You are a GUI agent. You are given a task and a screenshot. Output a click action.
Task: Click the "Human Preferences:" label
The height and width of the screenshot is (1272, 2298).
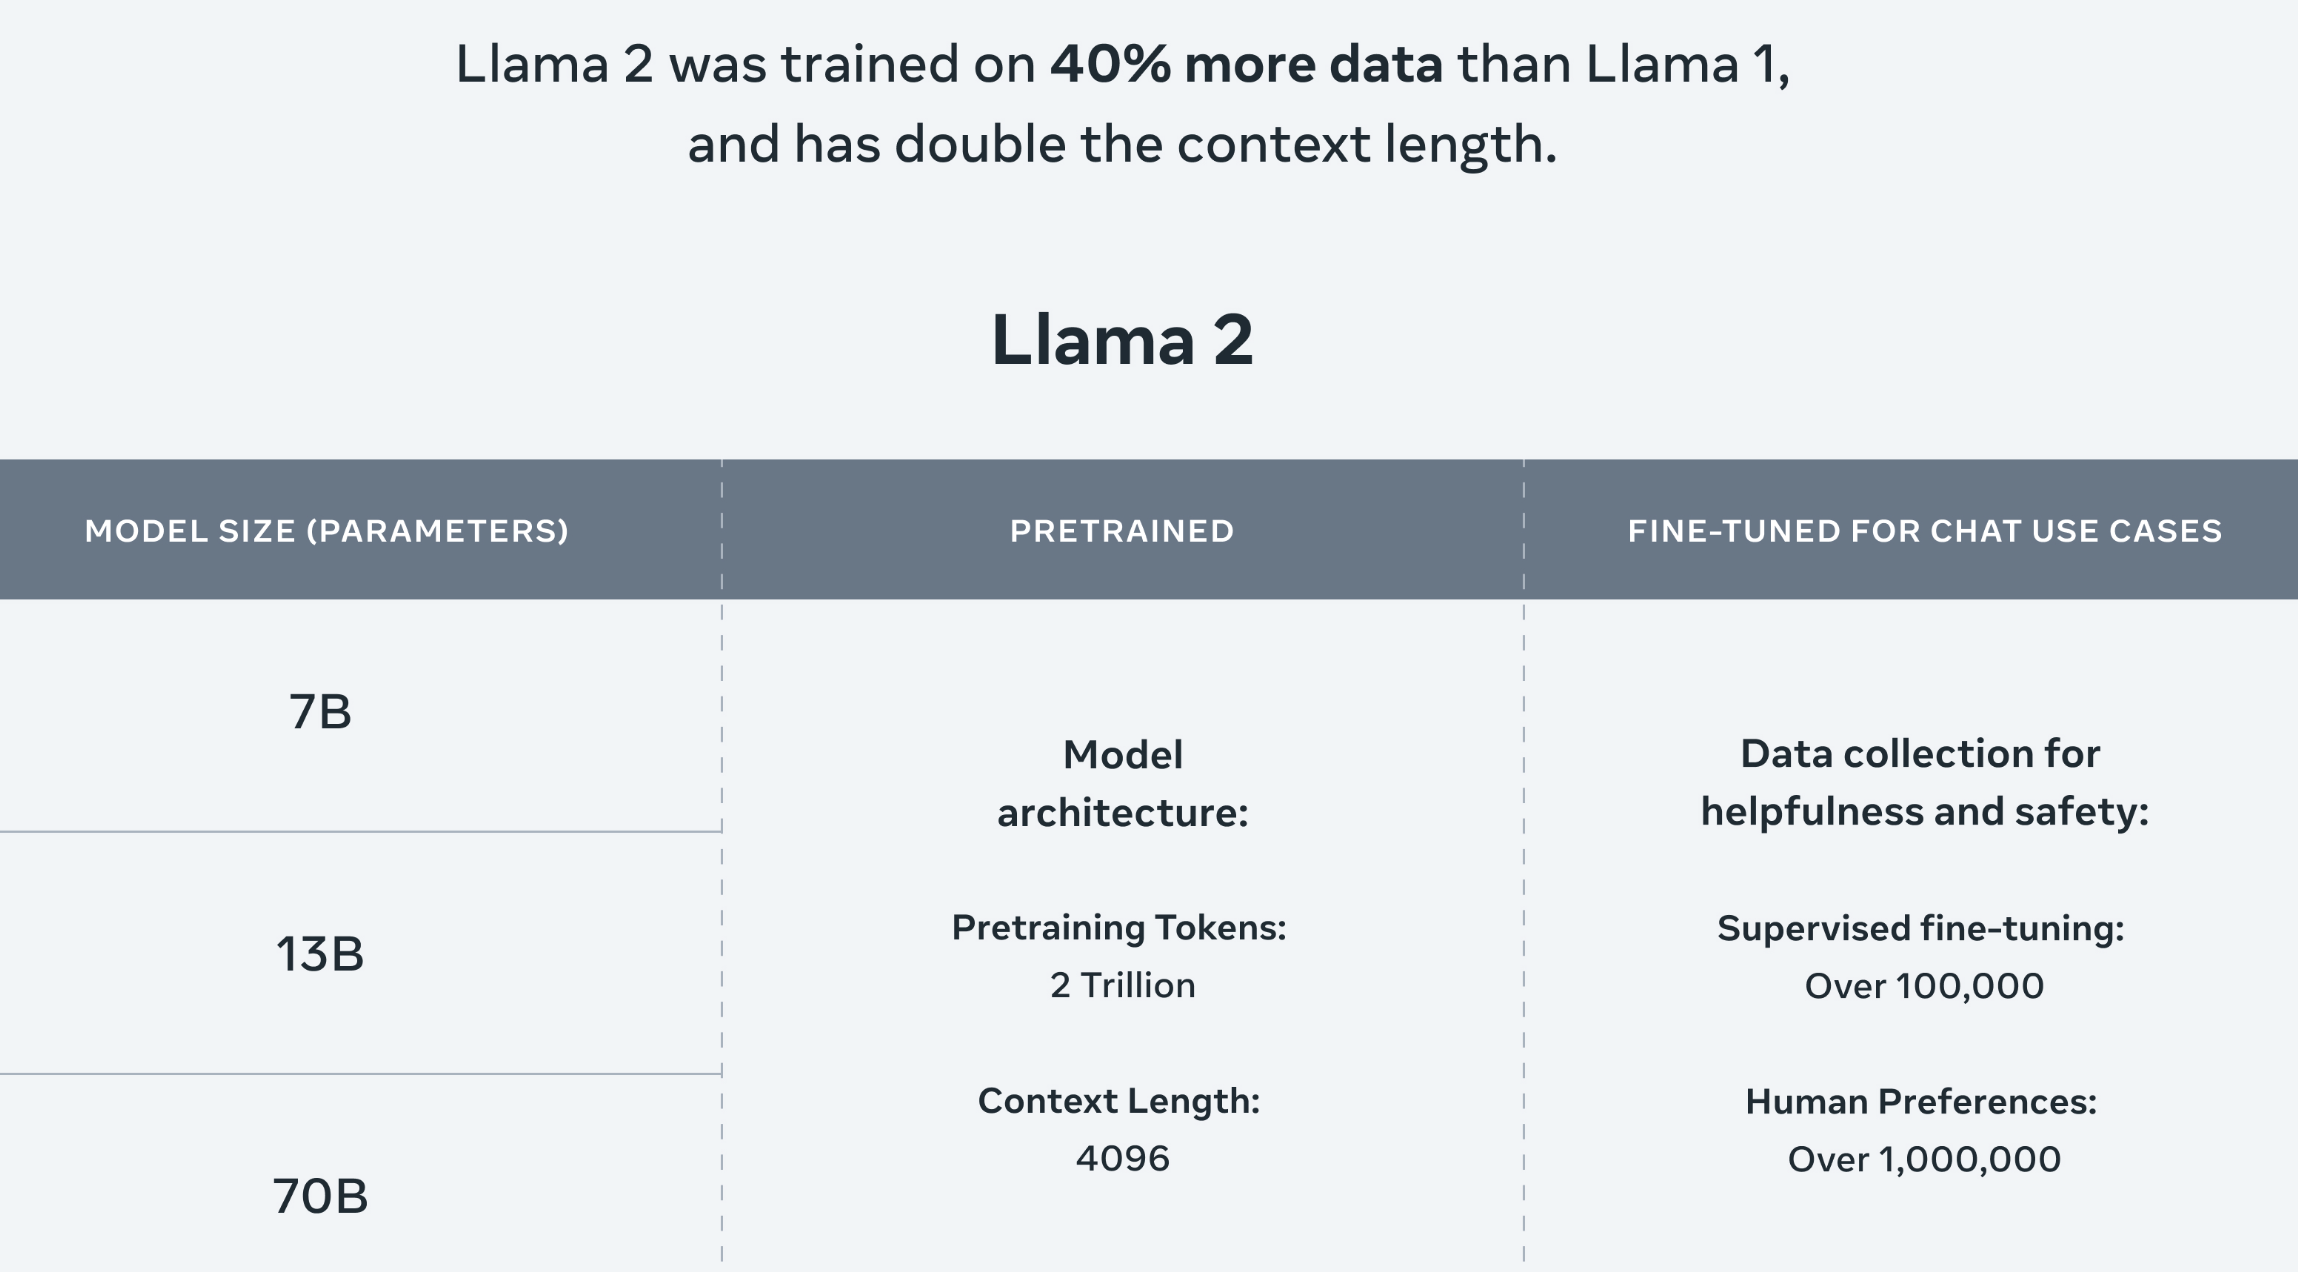[x=1921, y=1101]
